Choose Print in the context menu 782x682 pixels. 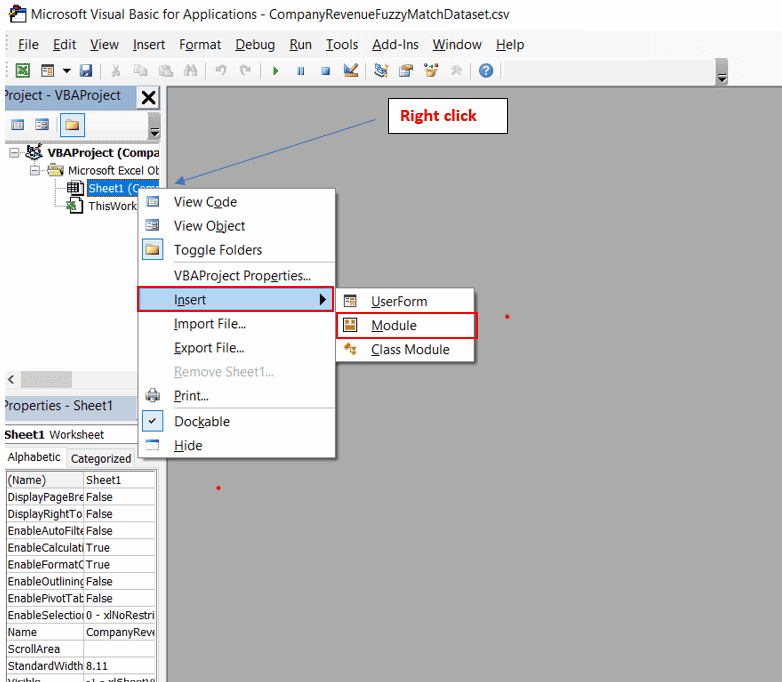(x=237, y=396)
